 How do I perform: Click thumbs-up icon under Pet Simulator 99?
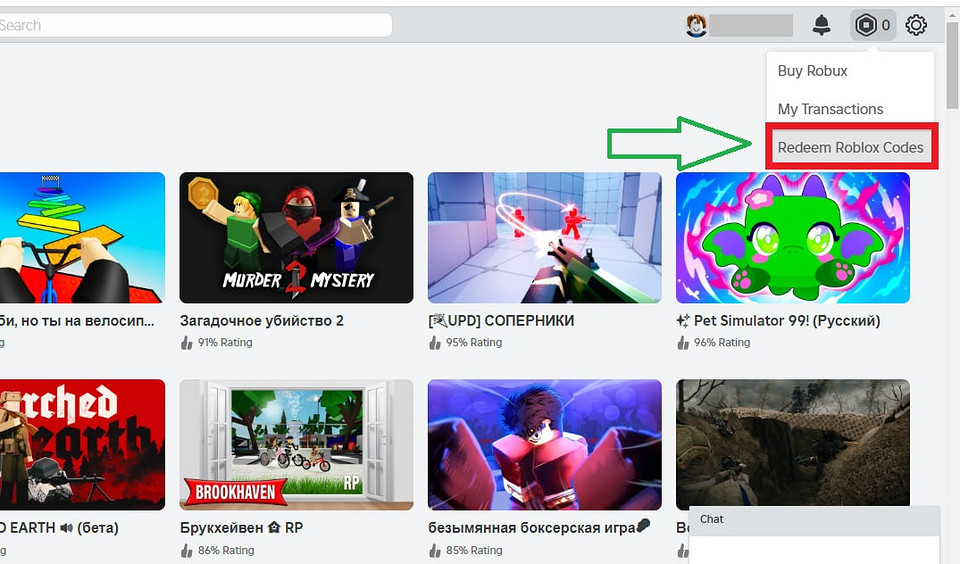(682, 343)
